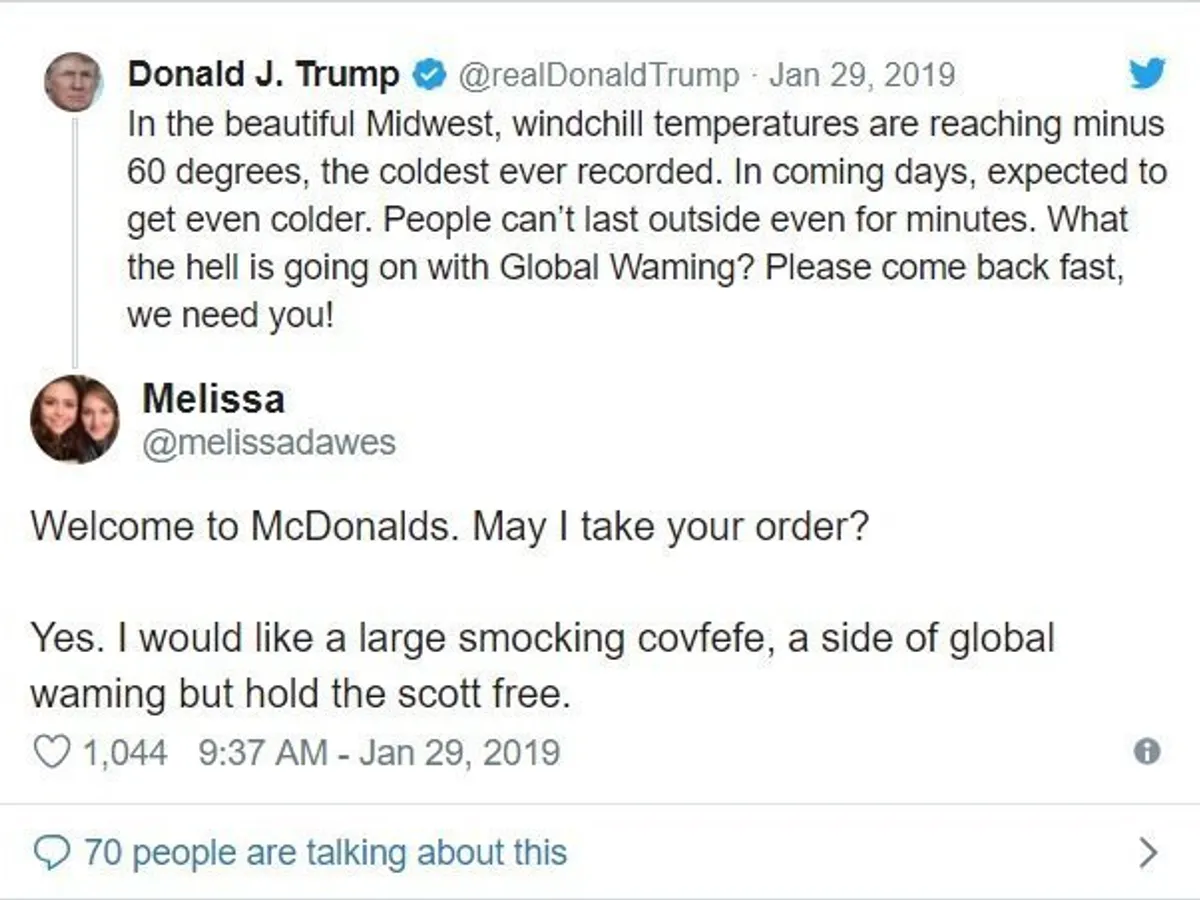
Task: Open the profile picture beside Donald J. Trump
Action: coord(73,81)
